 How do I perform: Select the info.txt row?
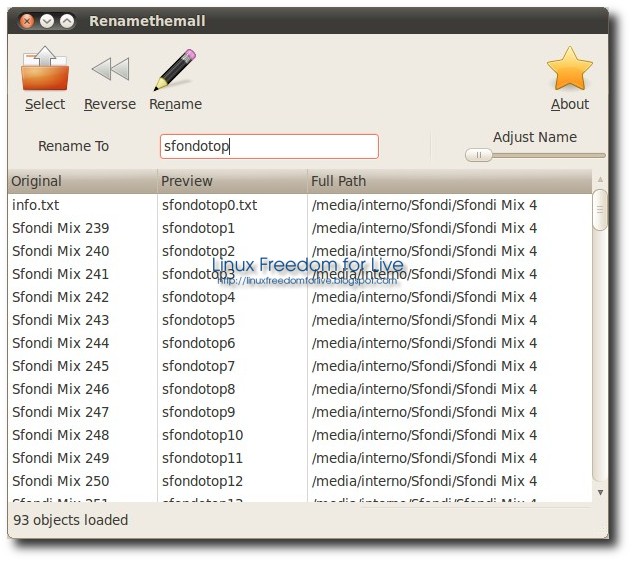click(x=300, y=205)
